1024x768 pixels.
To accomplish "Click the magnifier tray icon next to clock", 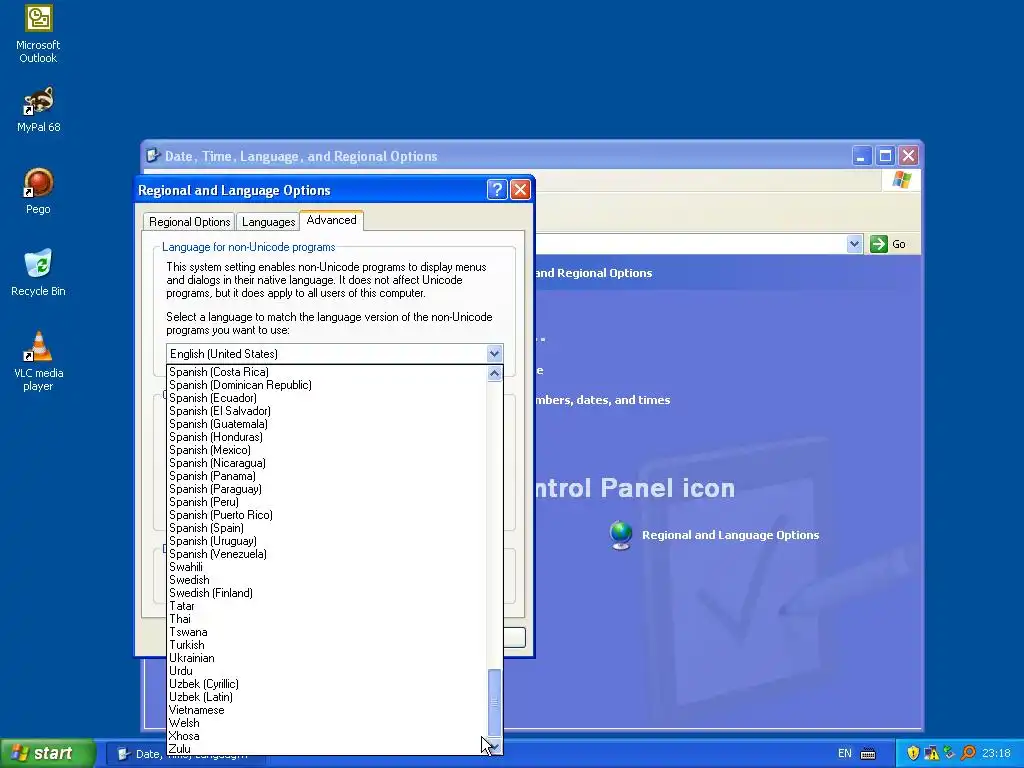I will coord(968,753).
